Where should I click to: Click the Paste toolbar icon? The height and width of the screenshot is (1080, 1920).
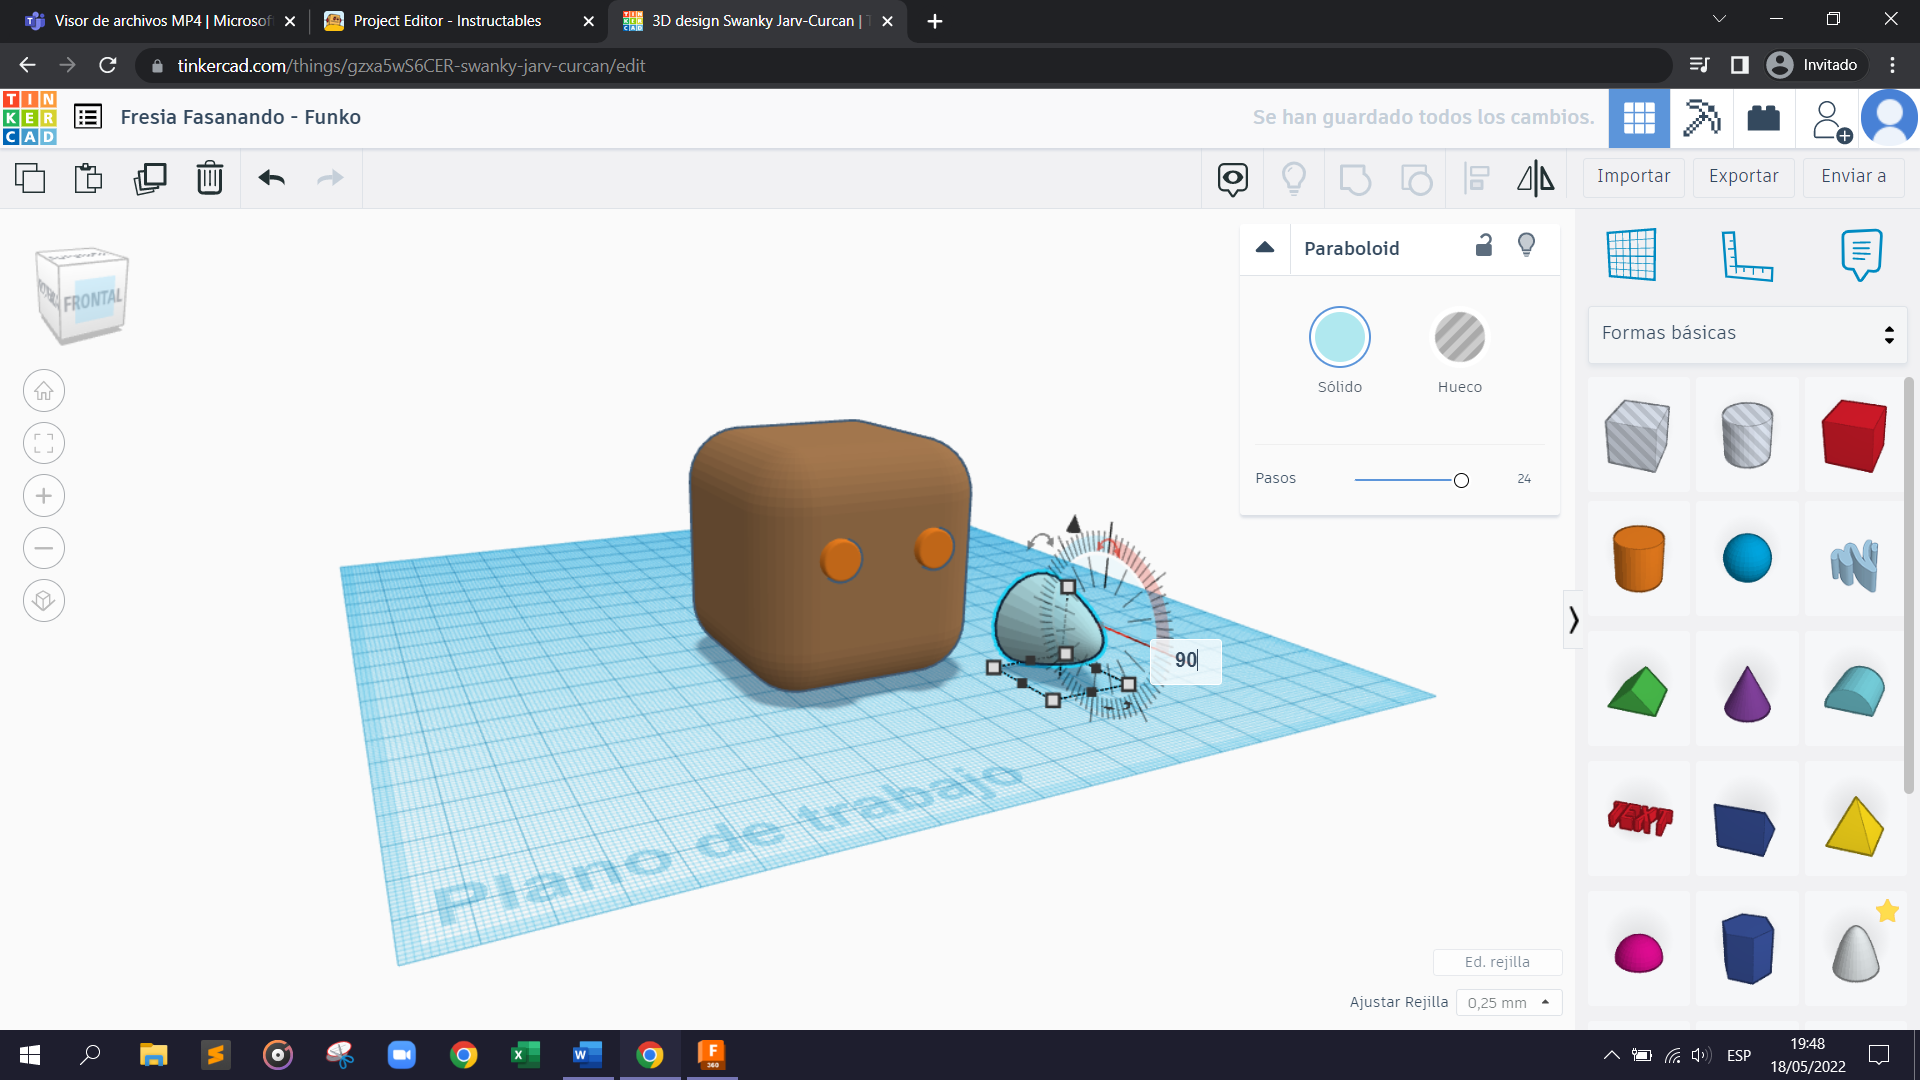[x=89, y=178]
